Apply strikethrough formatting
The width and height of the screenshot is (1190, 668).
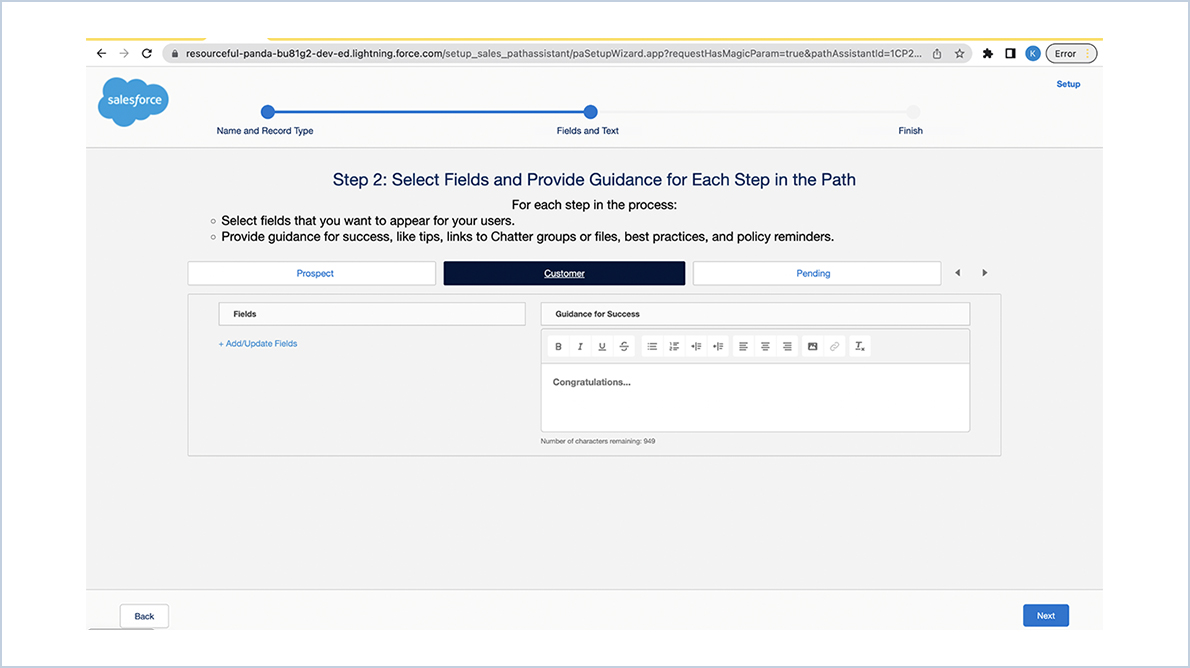coord(624,346)
